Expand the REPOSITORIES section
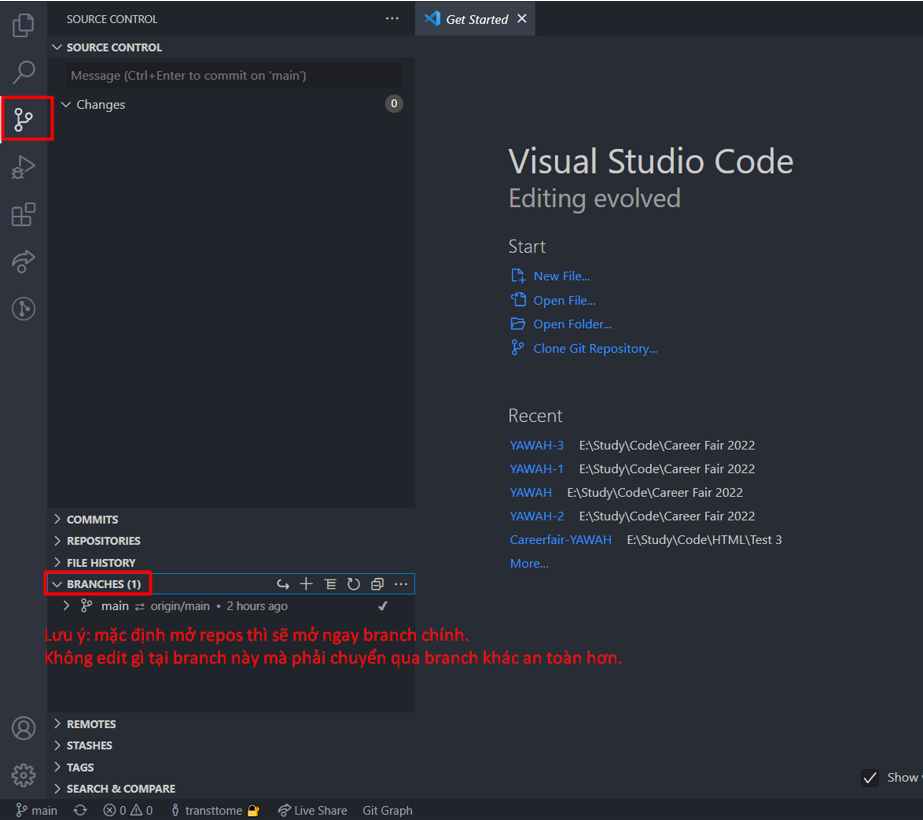923x820 pixels. tap(57, 540)
